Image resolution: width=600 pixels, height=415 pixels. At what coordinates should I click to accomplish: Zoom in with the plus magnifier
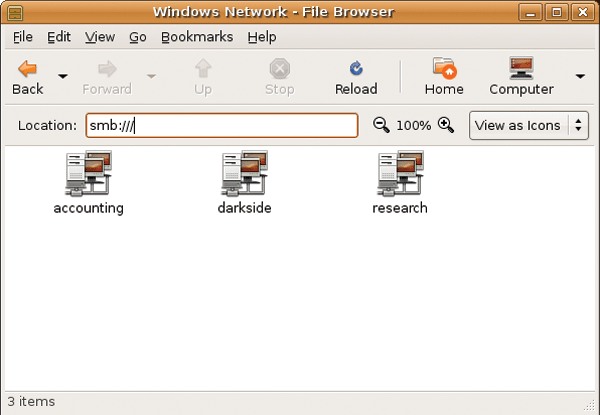pyautogui.click(x=446, y=125)
